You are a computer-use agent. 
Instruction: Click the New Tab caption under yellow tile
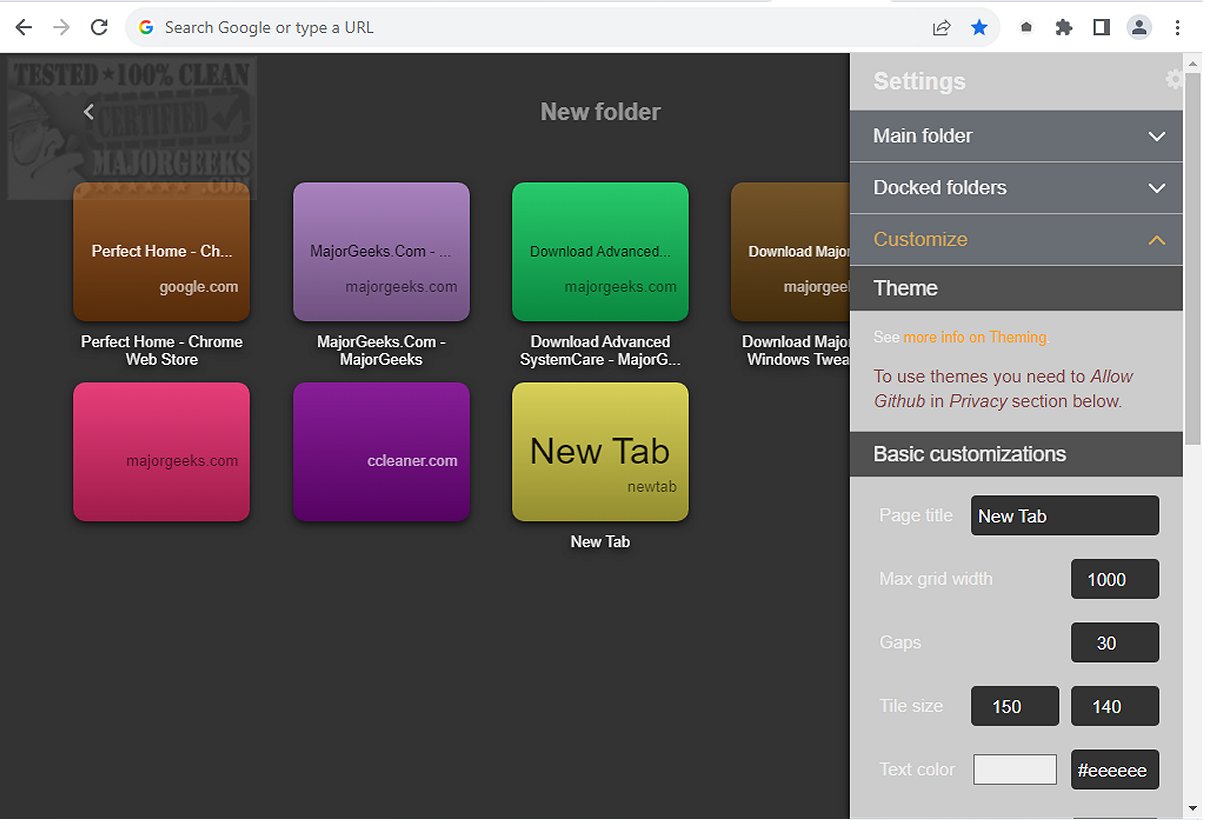click(600, 542)
